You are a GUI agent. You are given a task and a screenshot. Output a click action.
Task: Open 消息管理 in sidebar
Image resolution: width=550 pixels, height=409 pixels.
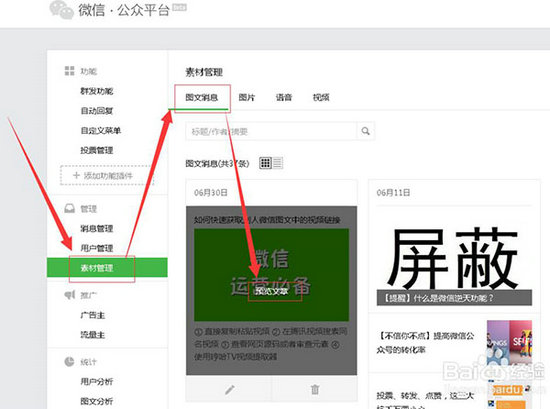[97, 229]
